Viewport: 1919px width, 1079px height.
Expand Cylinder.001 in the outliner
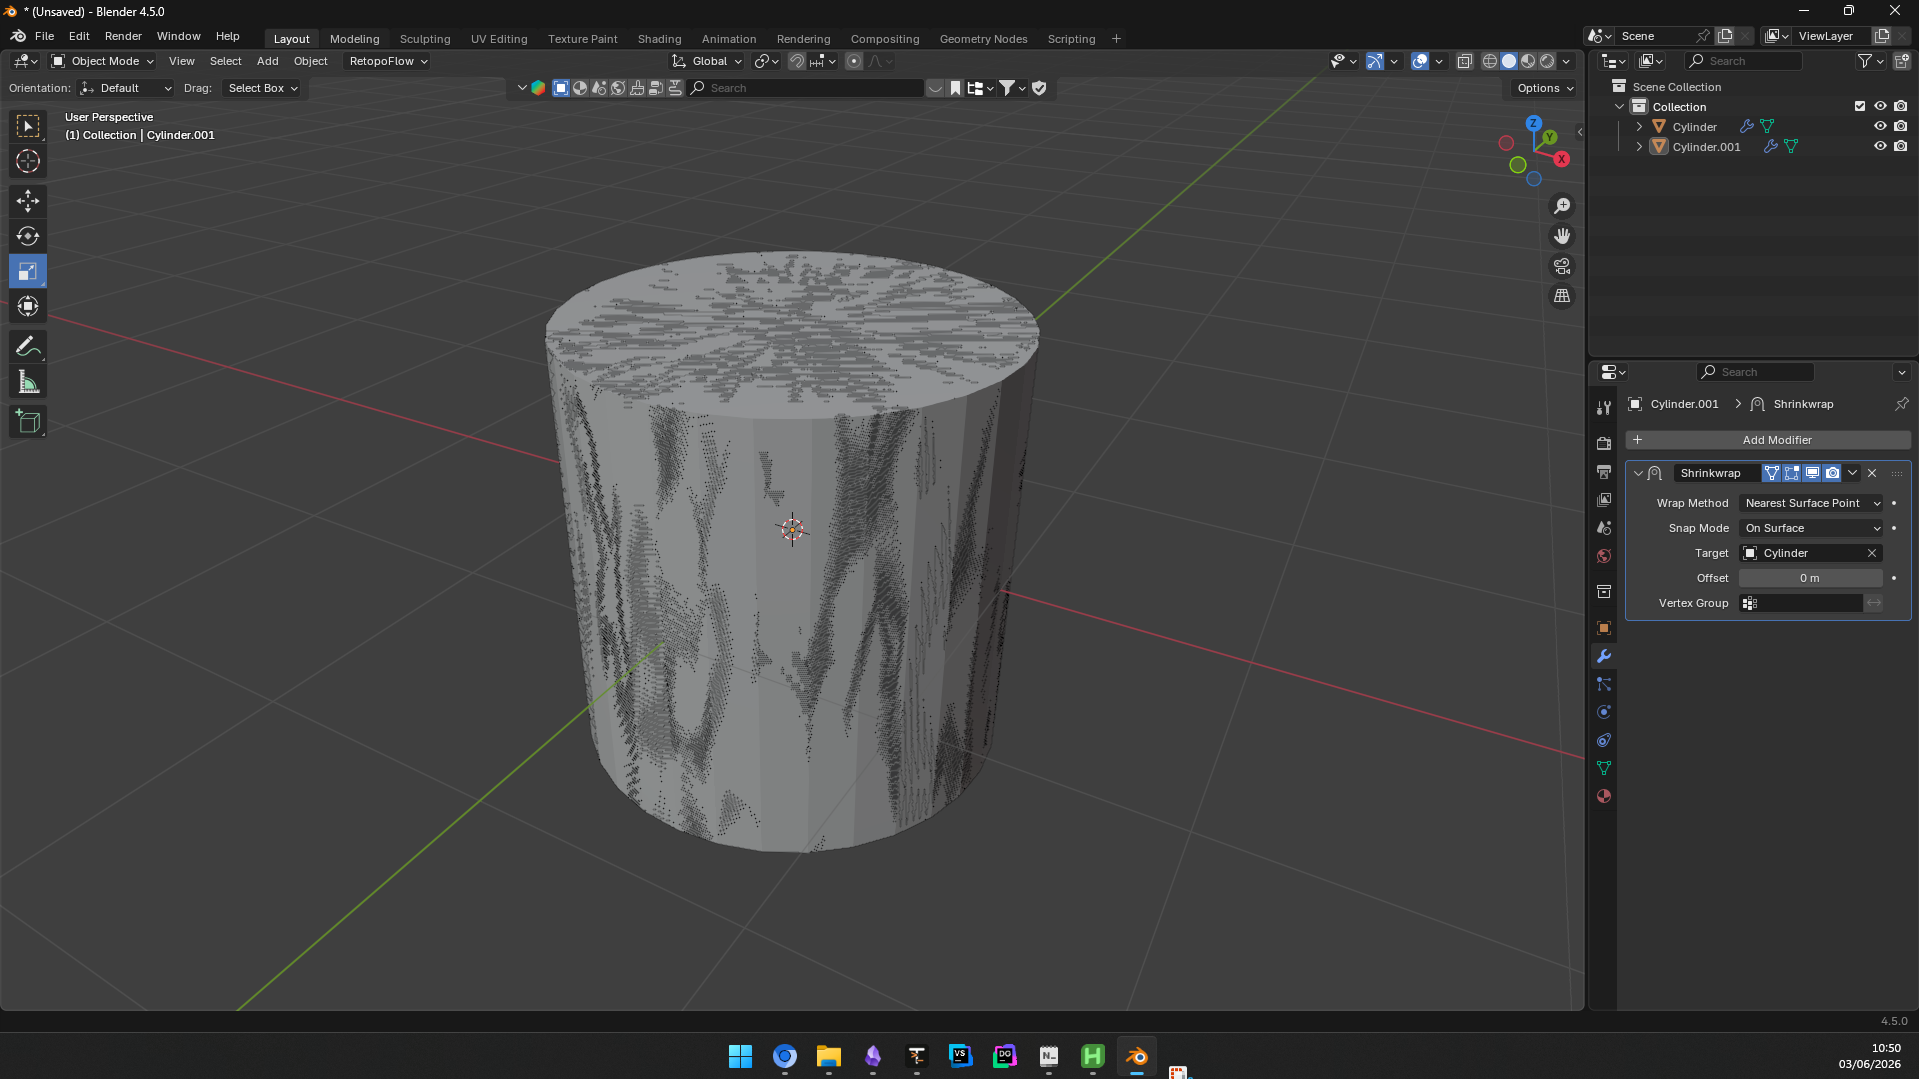pos(1639,146)
